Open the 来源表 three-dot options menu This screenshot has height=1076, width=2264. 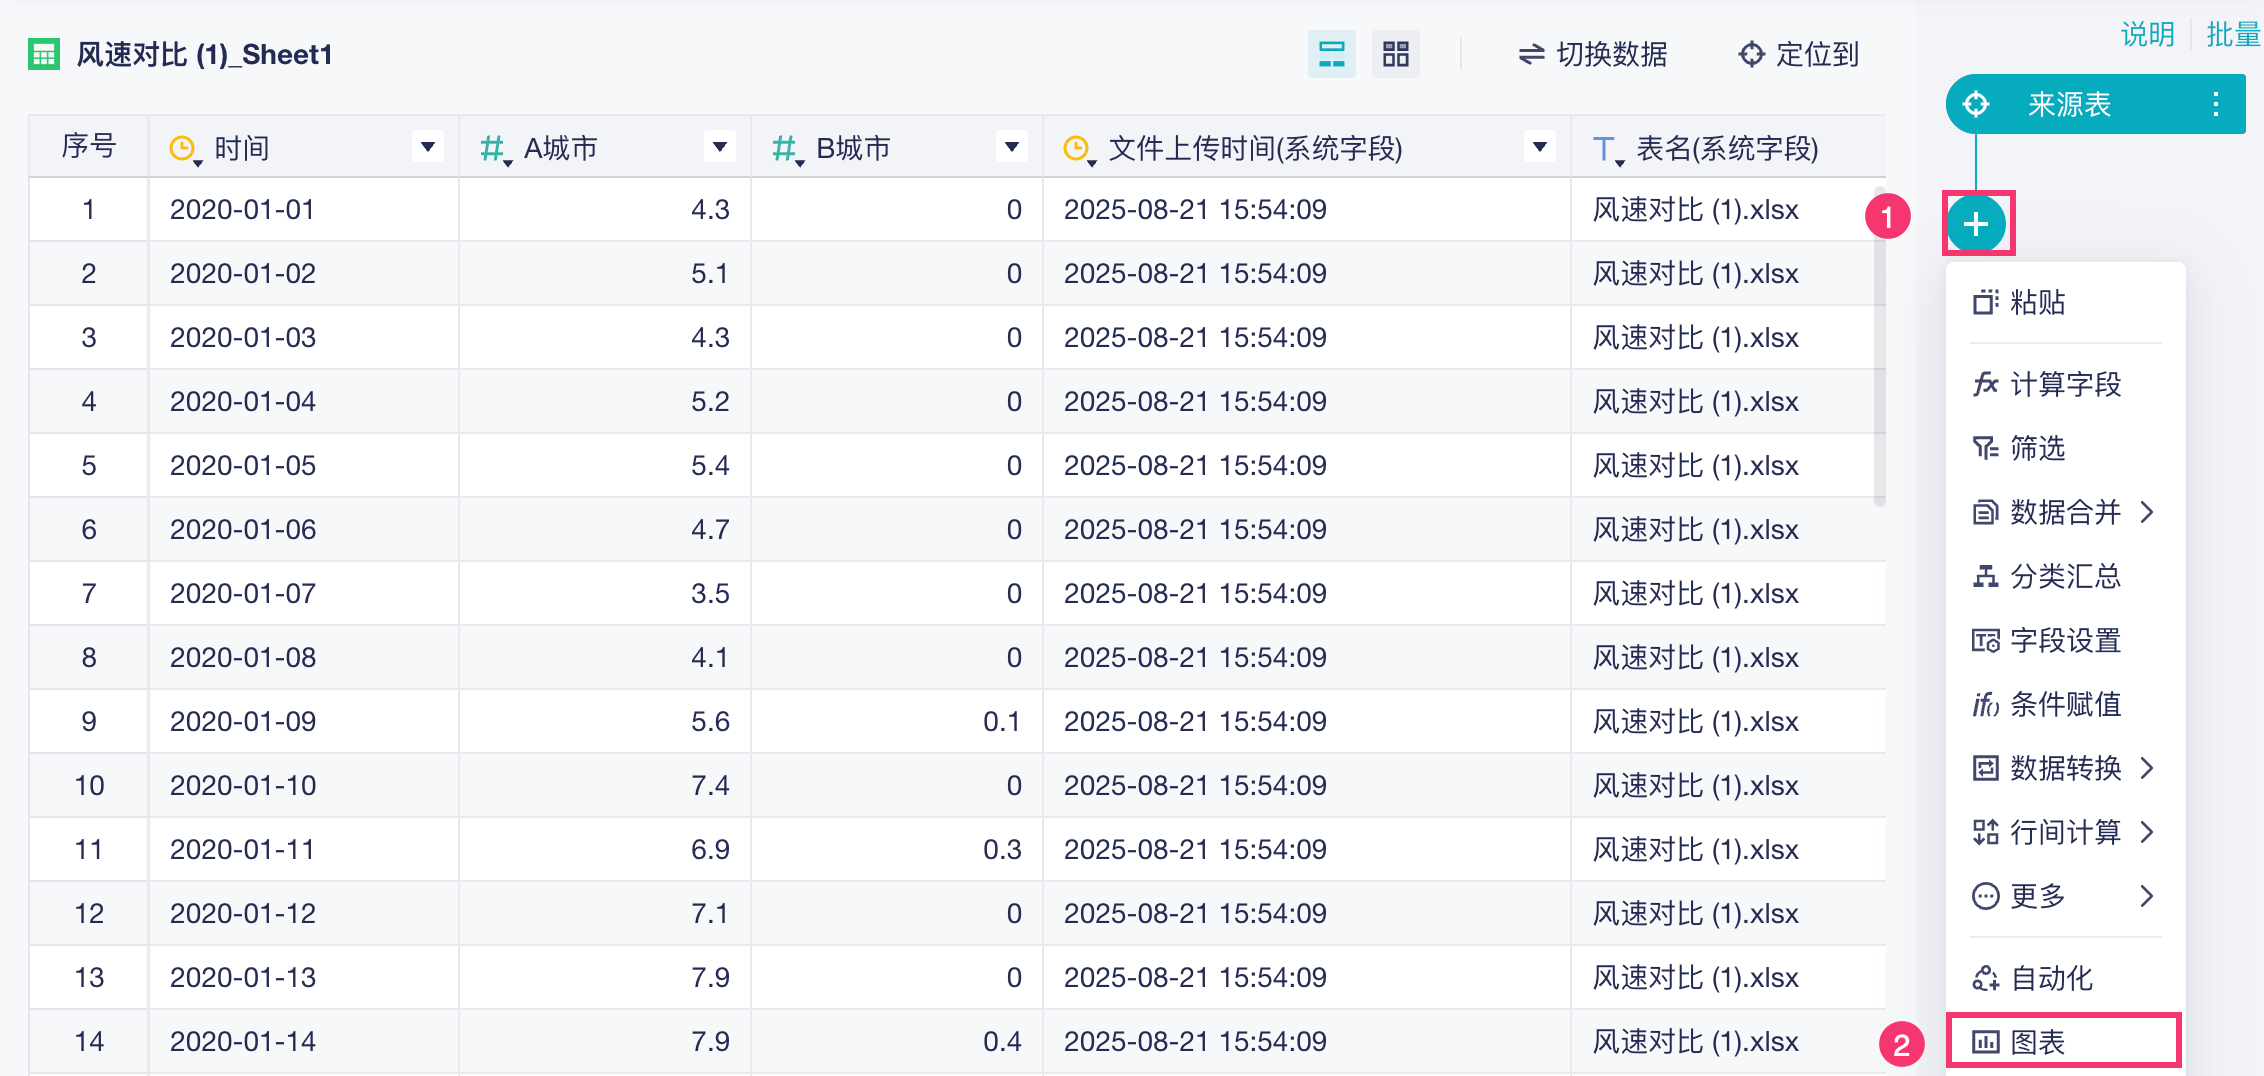(2216, 104)
